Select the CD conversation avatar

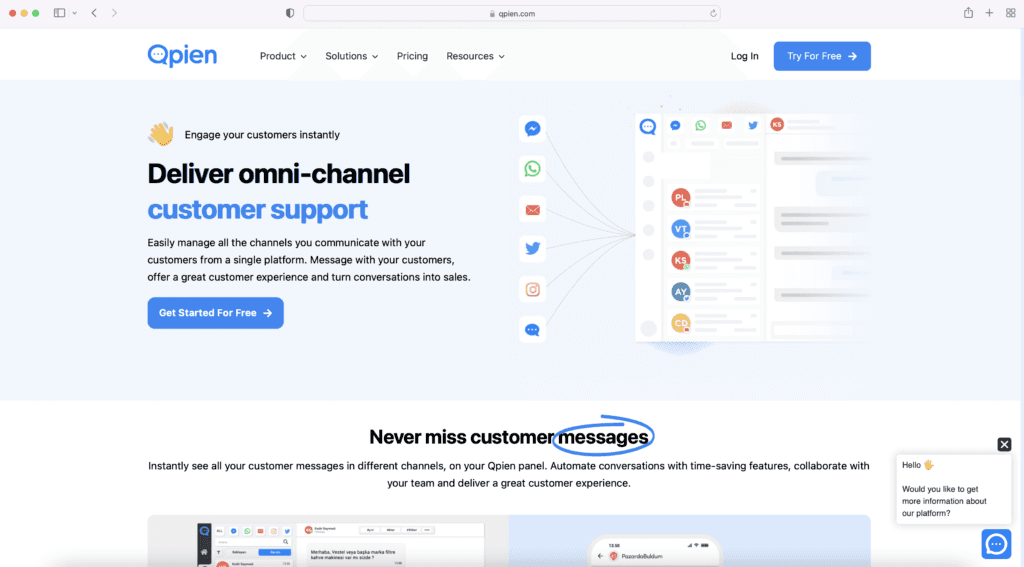pyautogui.click(x=680, y=323)
